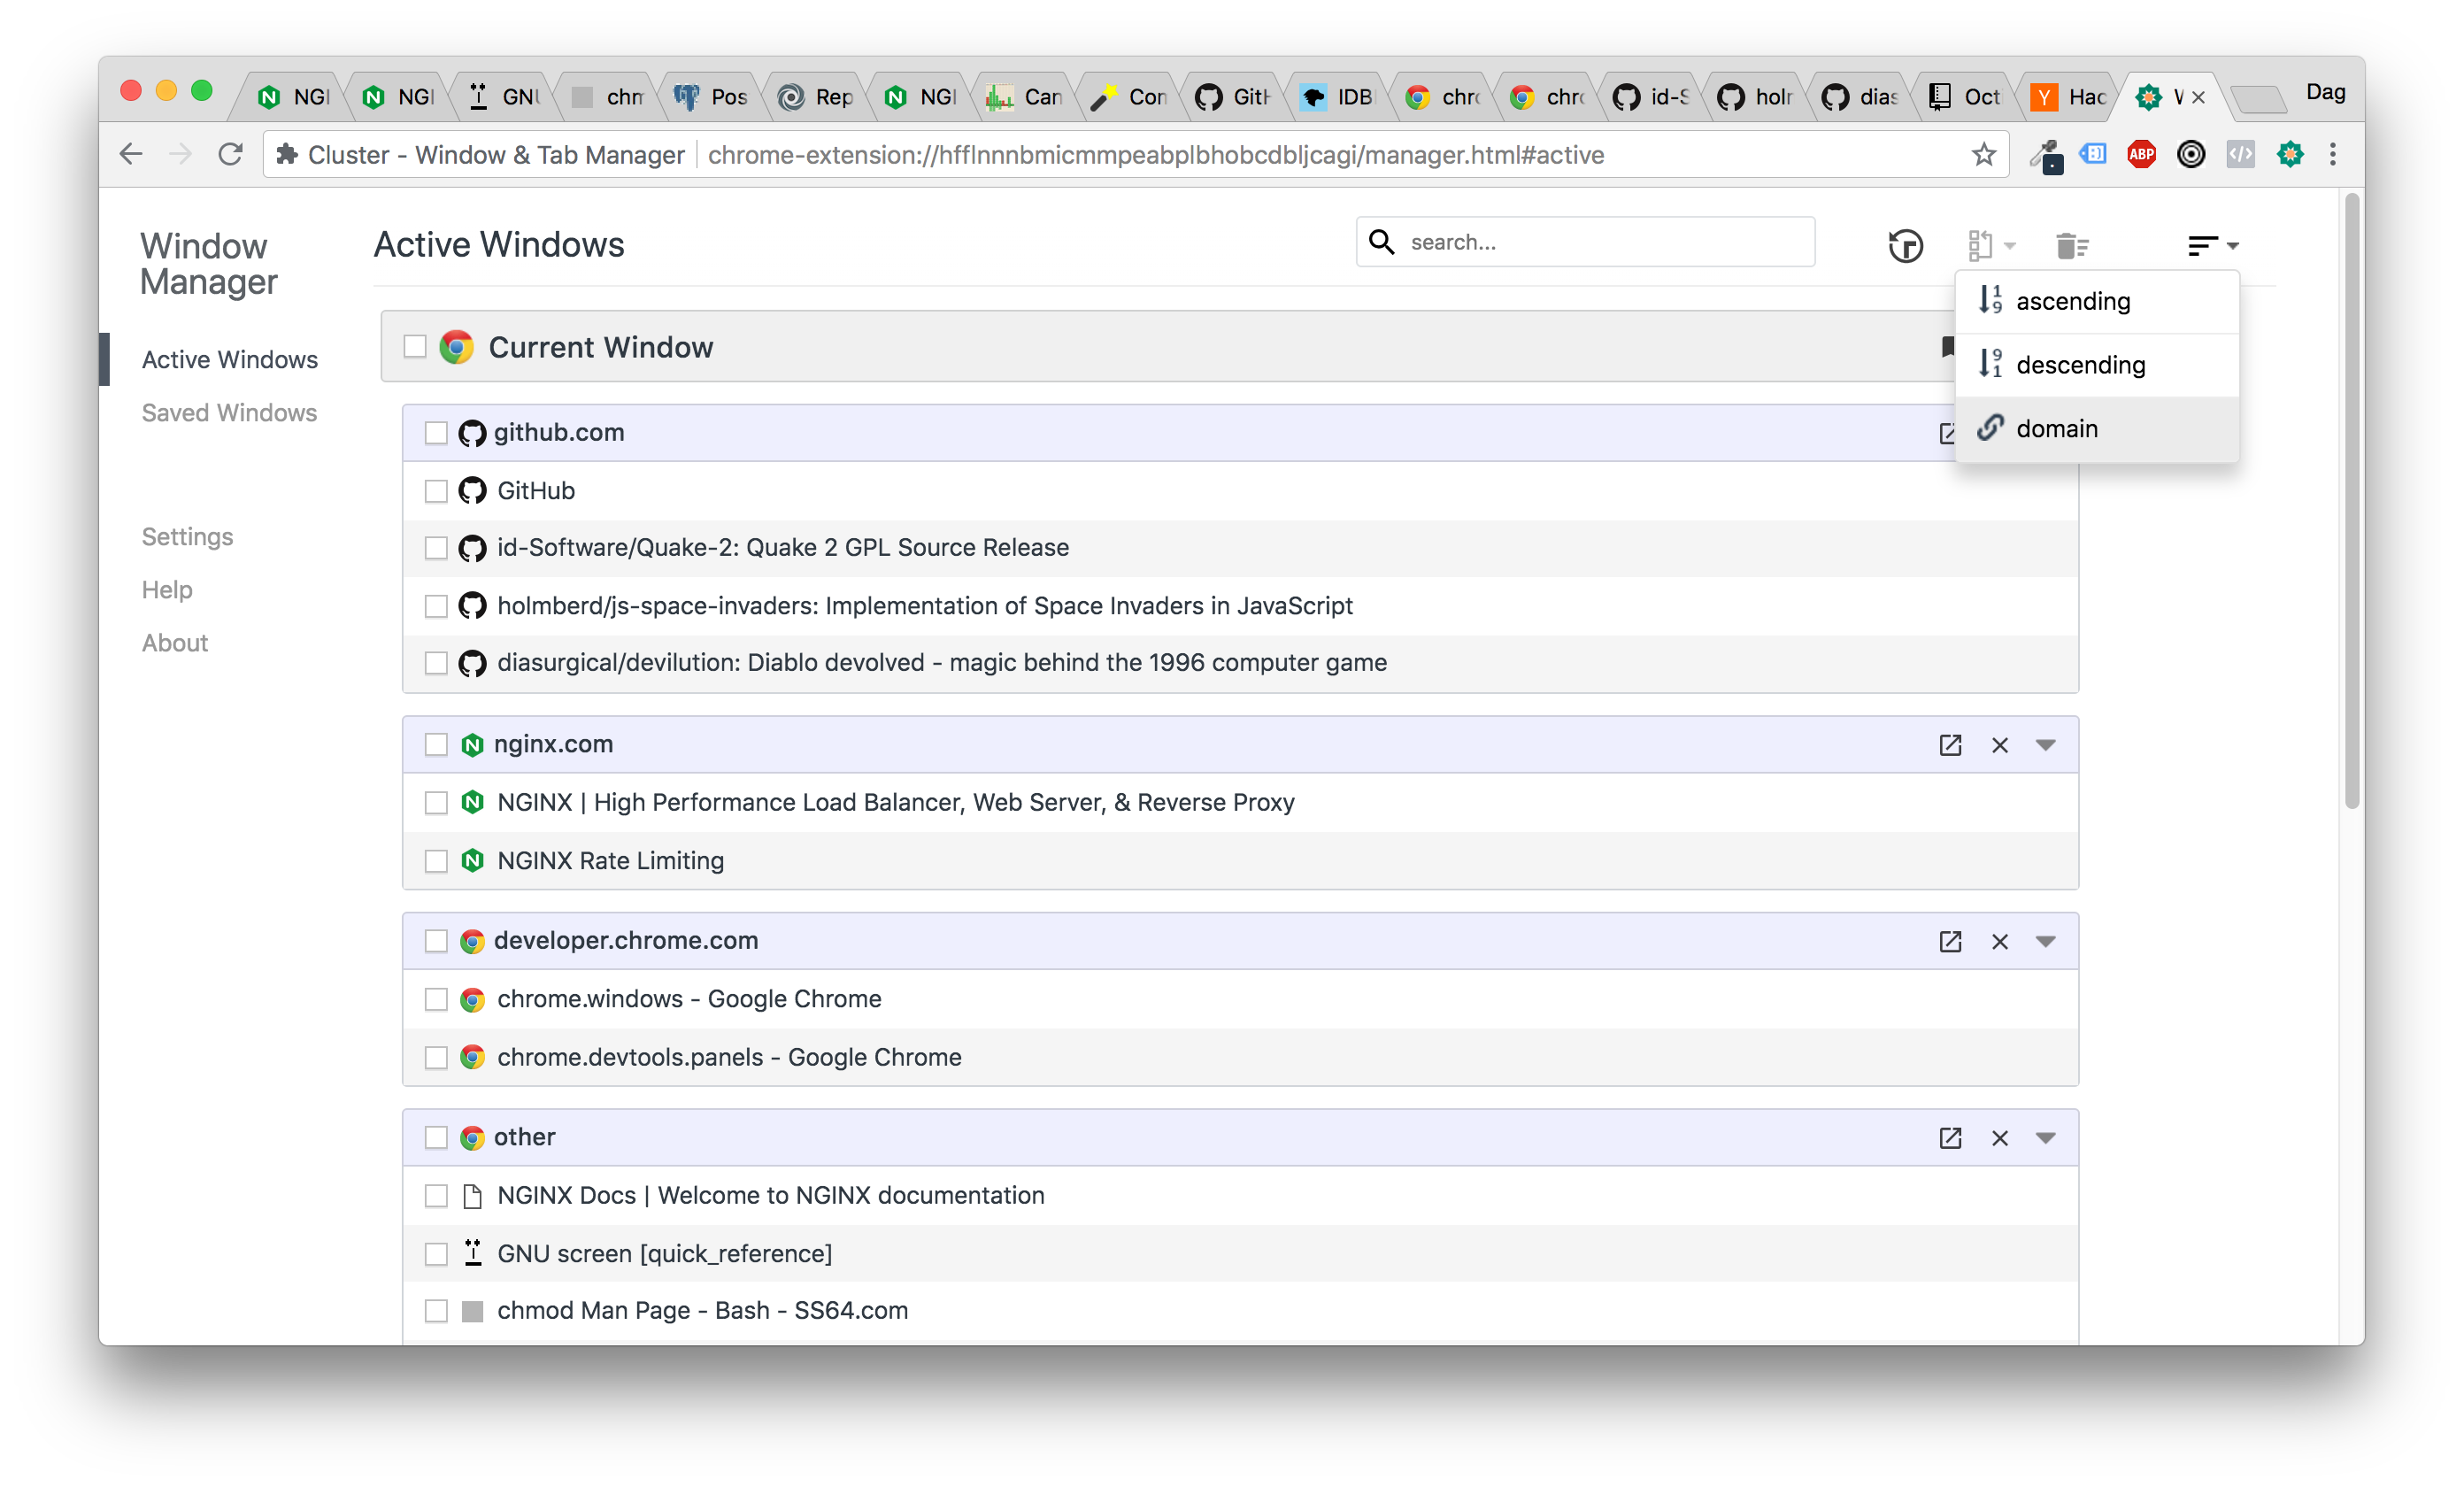Switch to the GNU browser tab
The image size is (2464, 1487).
pos(502,96)
